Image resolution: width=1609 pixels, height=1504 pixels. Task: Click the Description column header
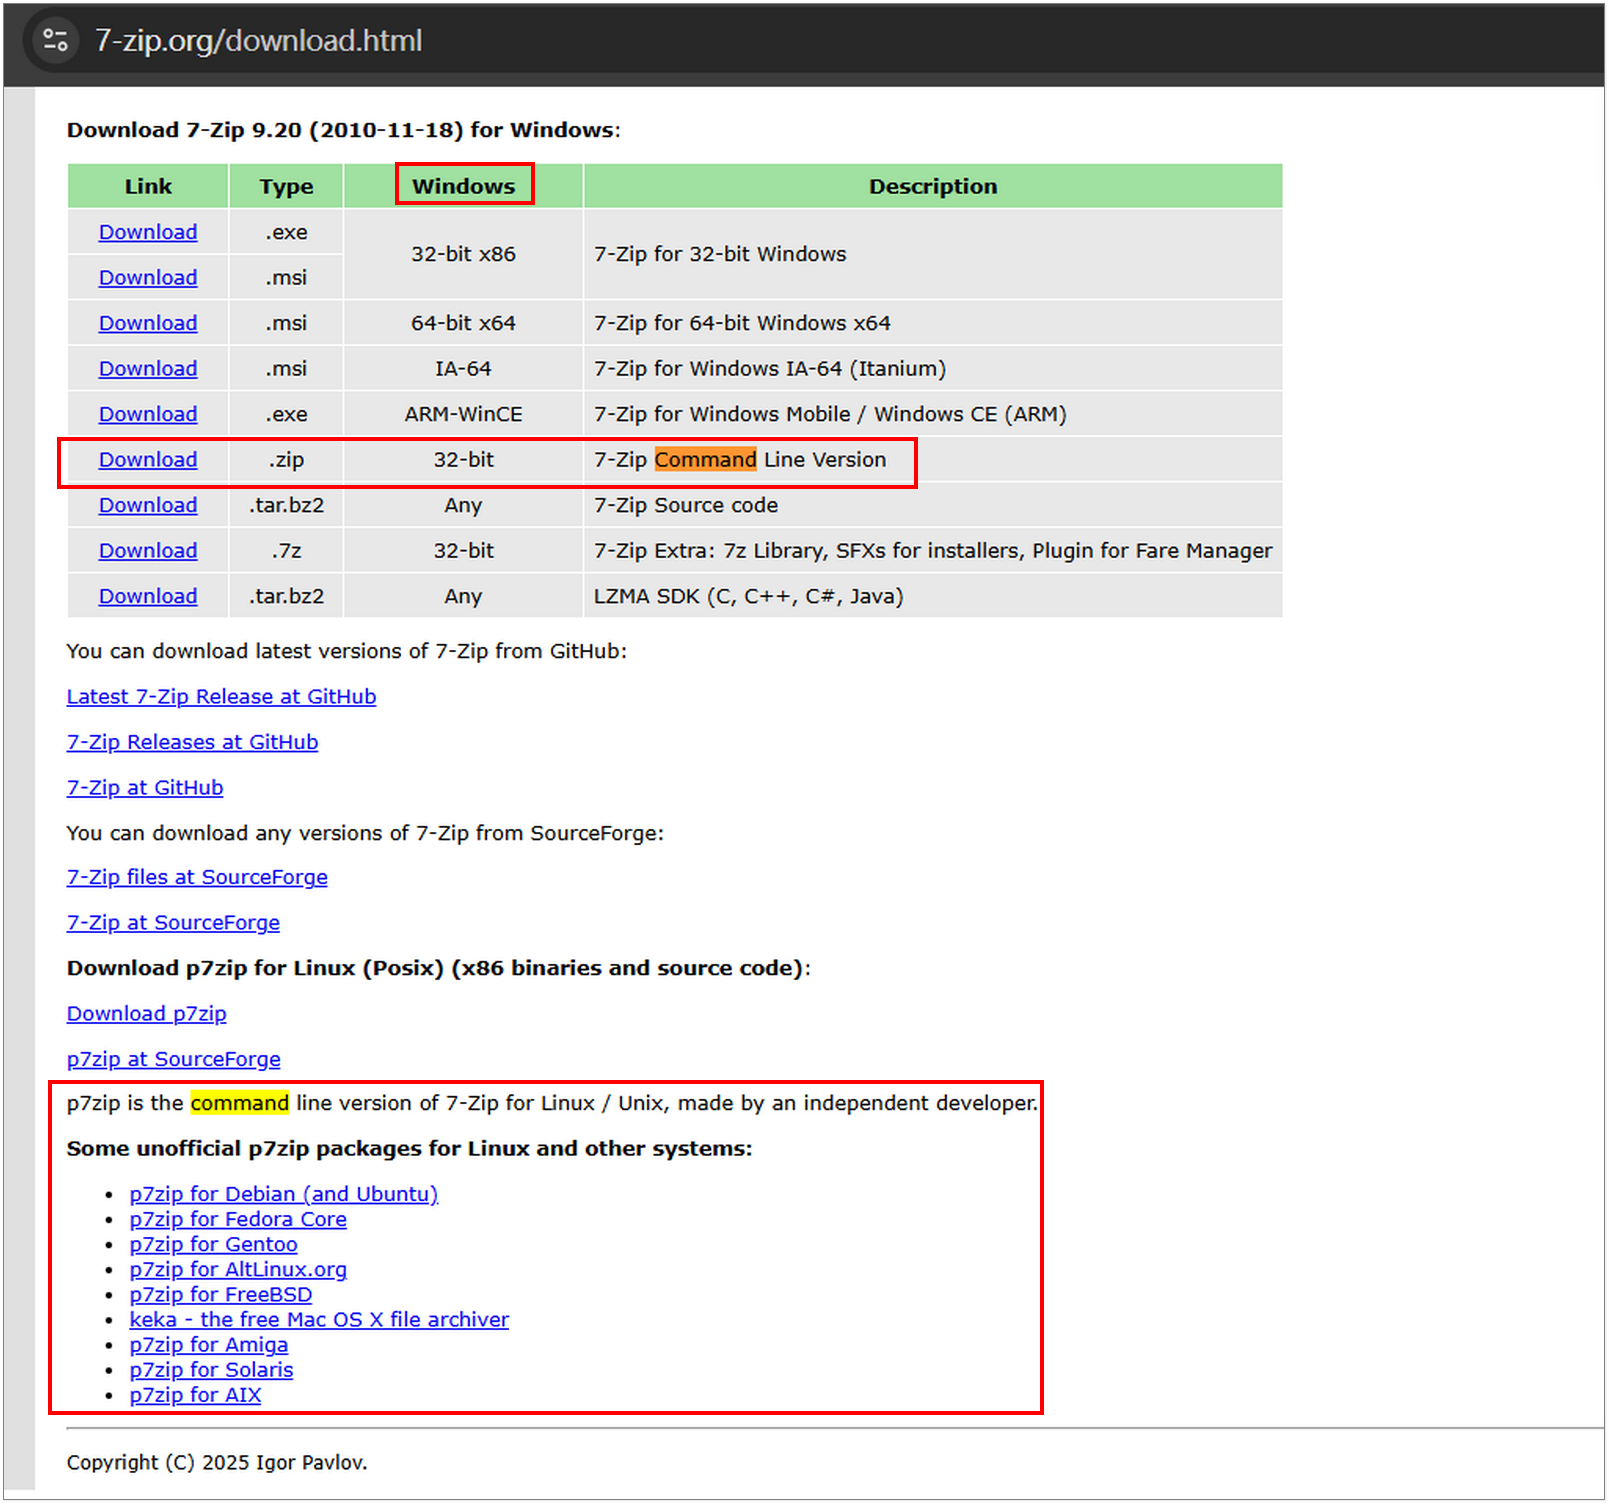pos(933,186)
